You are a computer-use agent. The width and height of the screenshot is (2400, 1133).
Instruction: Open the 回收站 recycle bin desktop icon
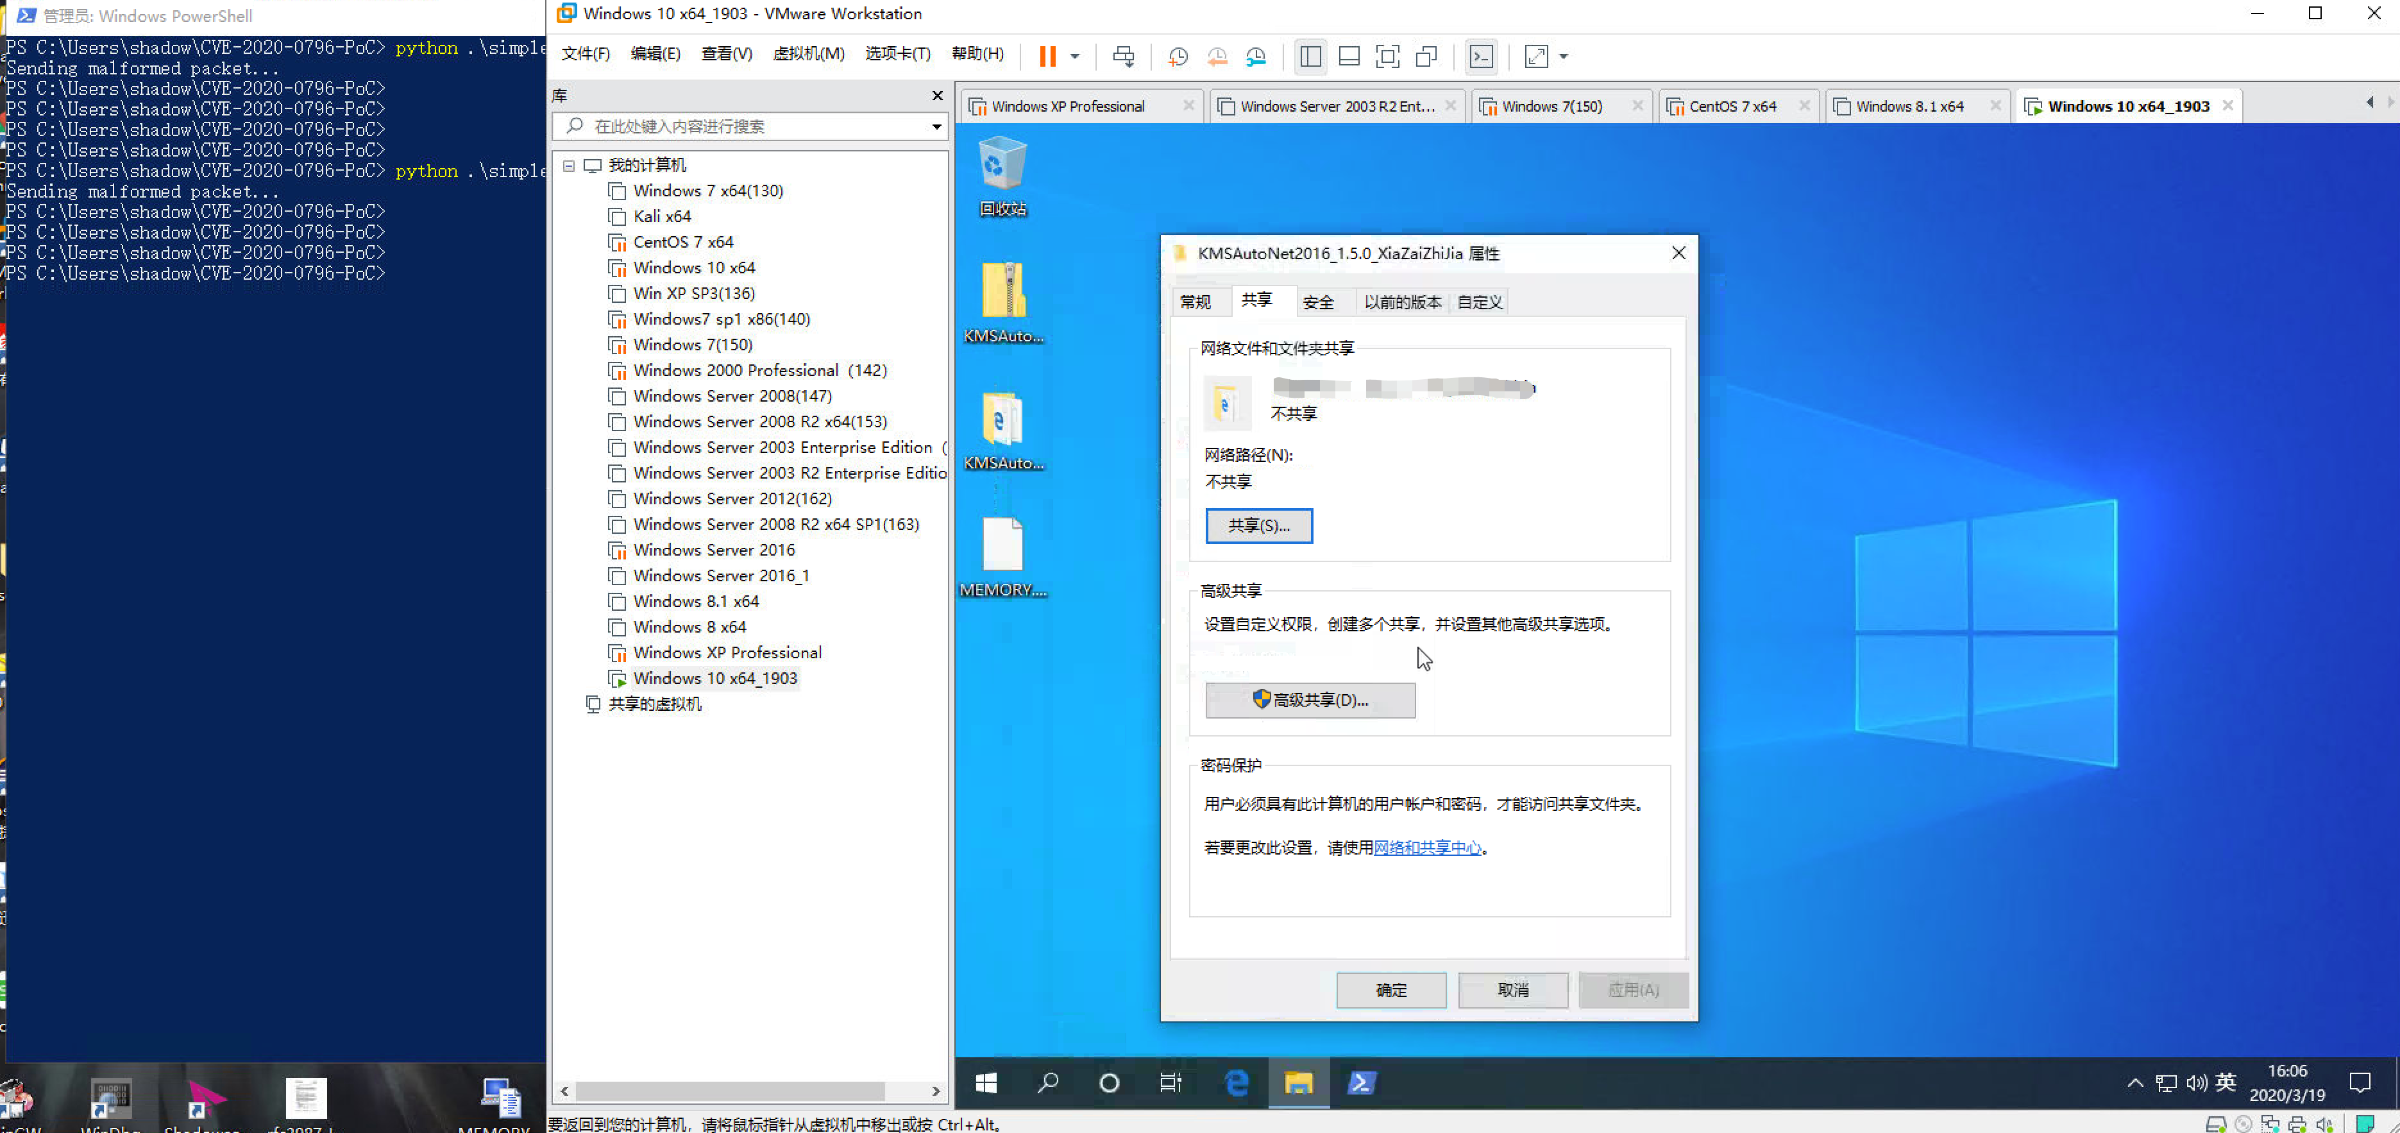[x=1002, y=176]
